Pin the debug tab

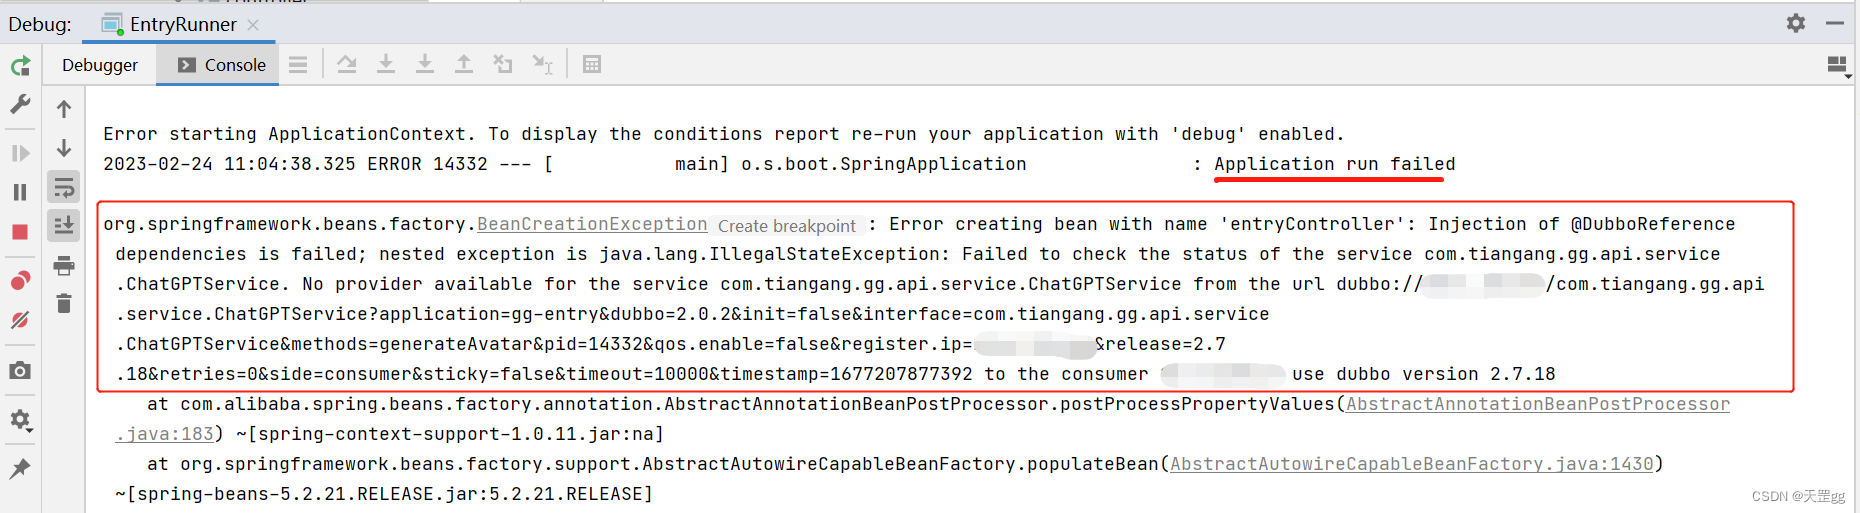pyautogui.click(x=20, y=468)
